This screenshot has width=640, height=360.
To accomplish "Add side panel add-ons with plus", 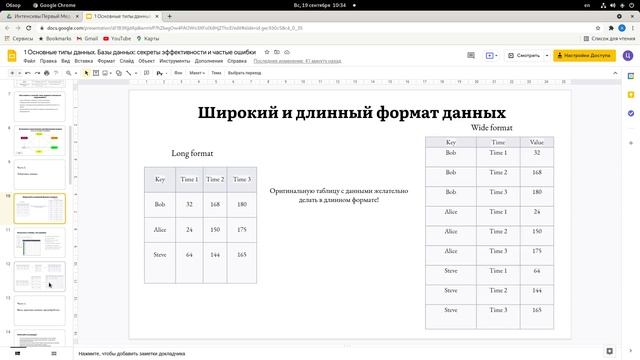I will click(631, 143).
